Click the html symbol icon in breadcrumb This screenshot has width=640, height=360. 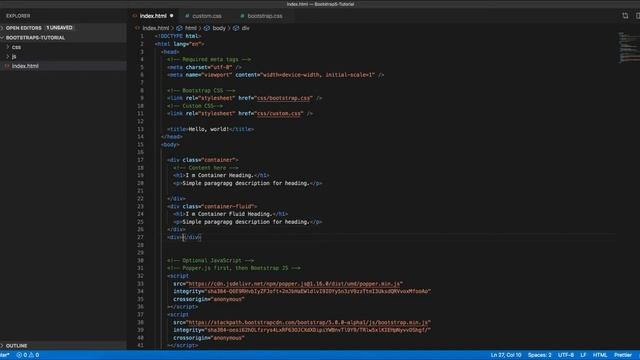(x=179, y=28)
